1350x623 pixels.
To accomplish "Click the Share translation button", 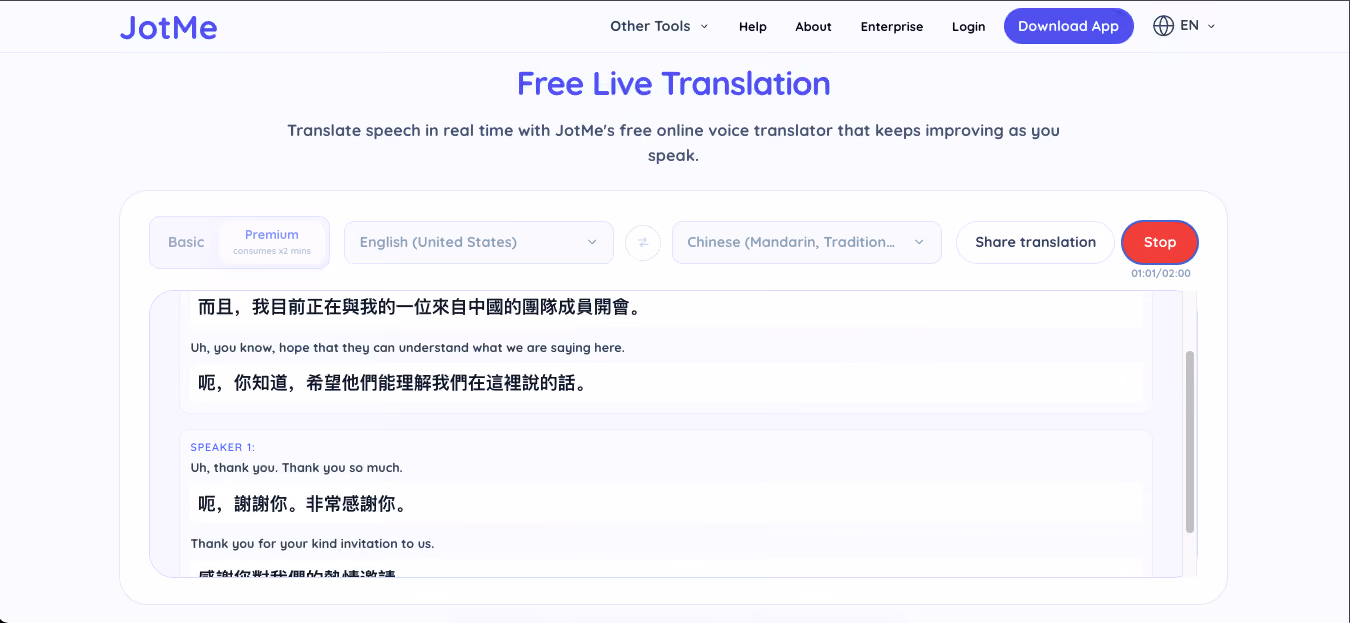I will pyautogui.click(x=1035, y=242).
